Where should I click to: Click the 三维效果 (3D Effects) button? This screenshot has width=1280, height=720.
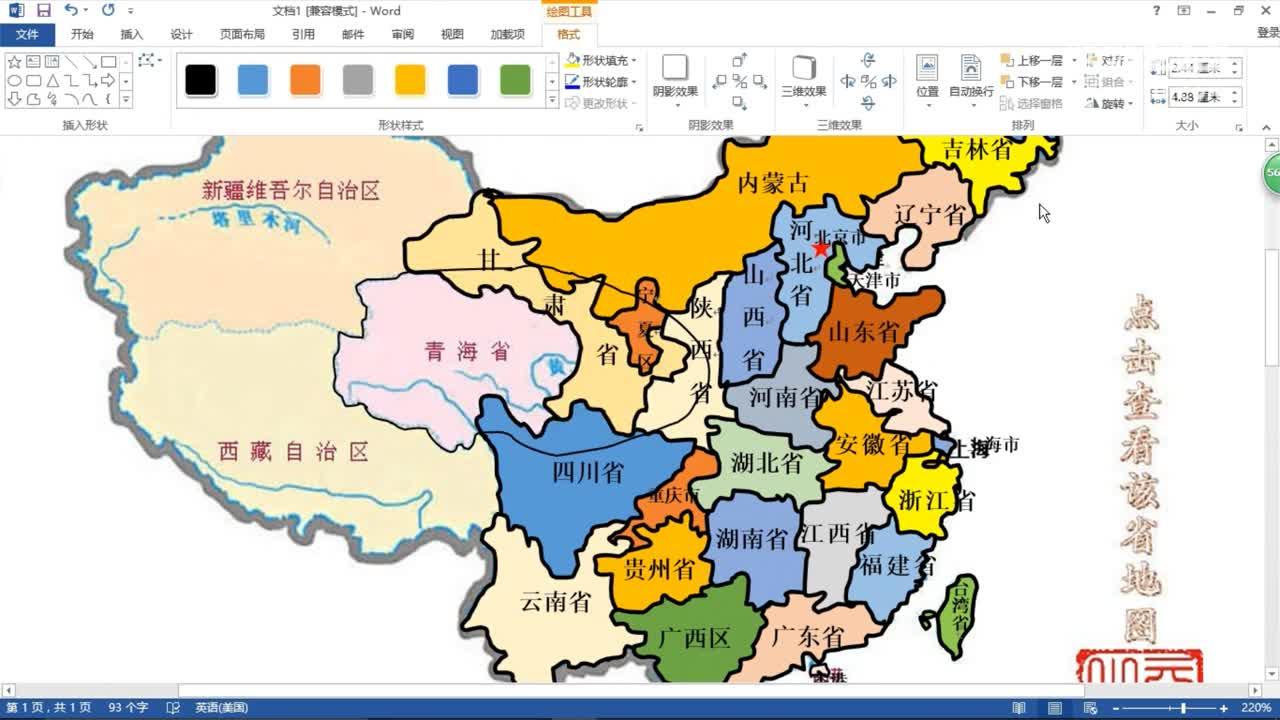[x=806, y=80]
